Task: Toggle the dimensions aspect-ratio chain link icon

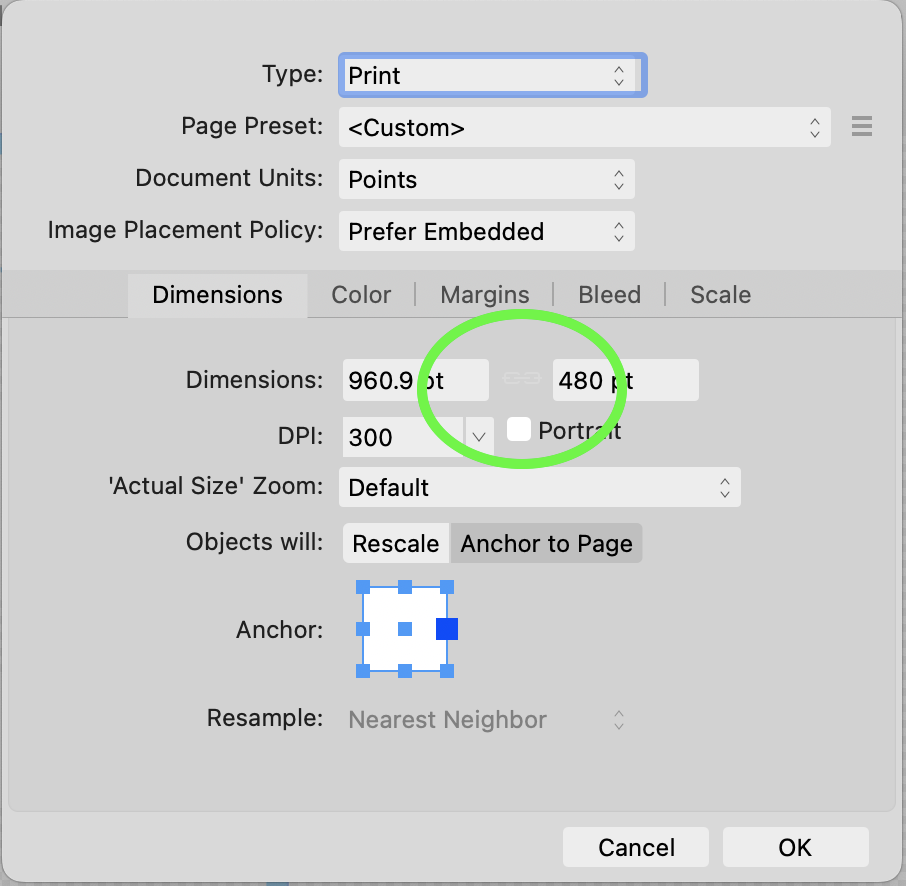Action: [x=521, y=379]
